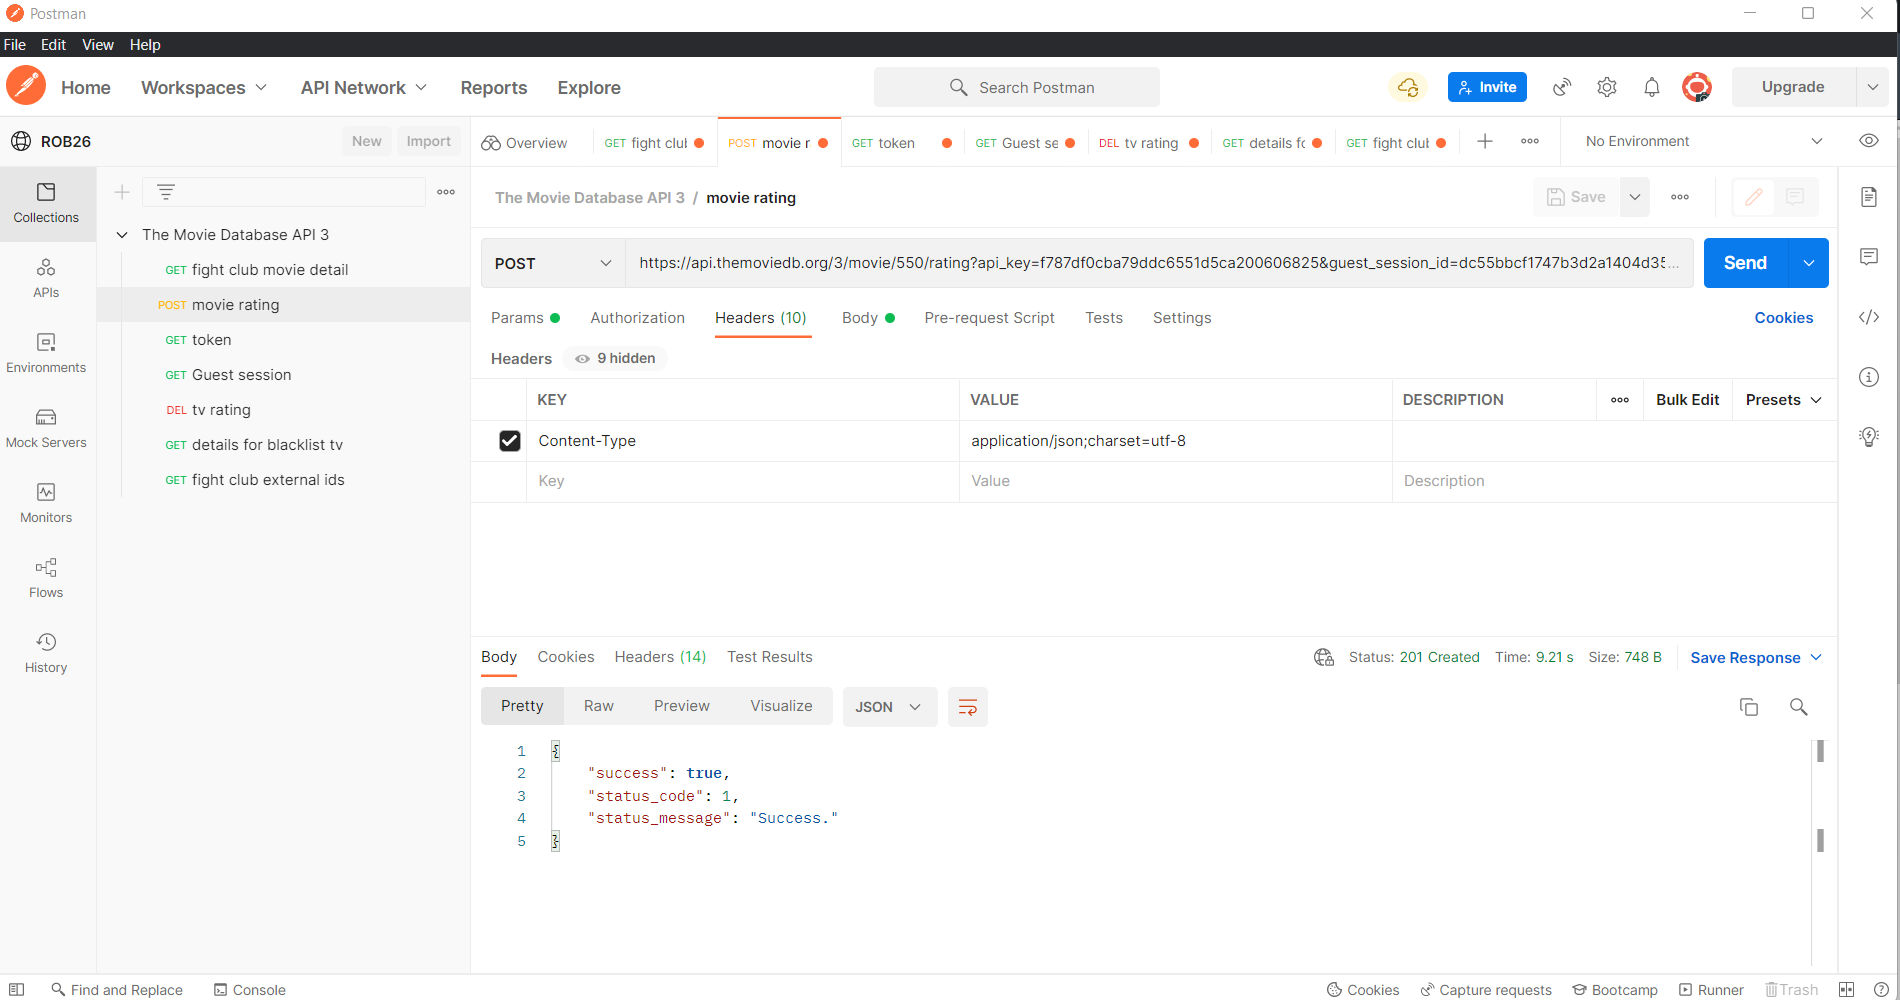Image resolution: width=1900 pixels, height=1000 pixels.
Task: Toggle the environment preview eye icon
Action: [x=1869, y=141]
